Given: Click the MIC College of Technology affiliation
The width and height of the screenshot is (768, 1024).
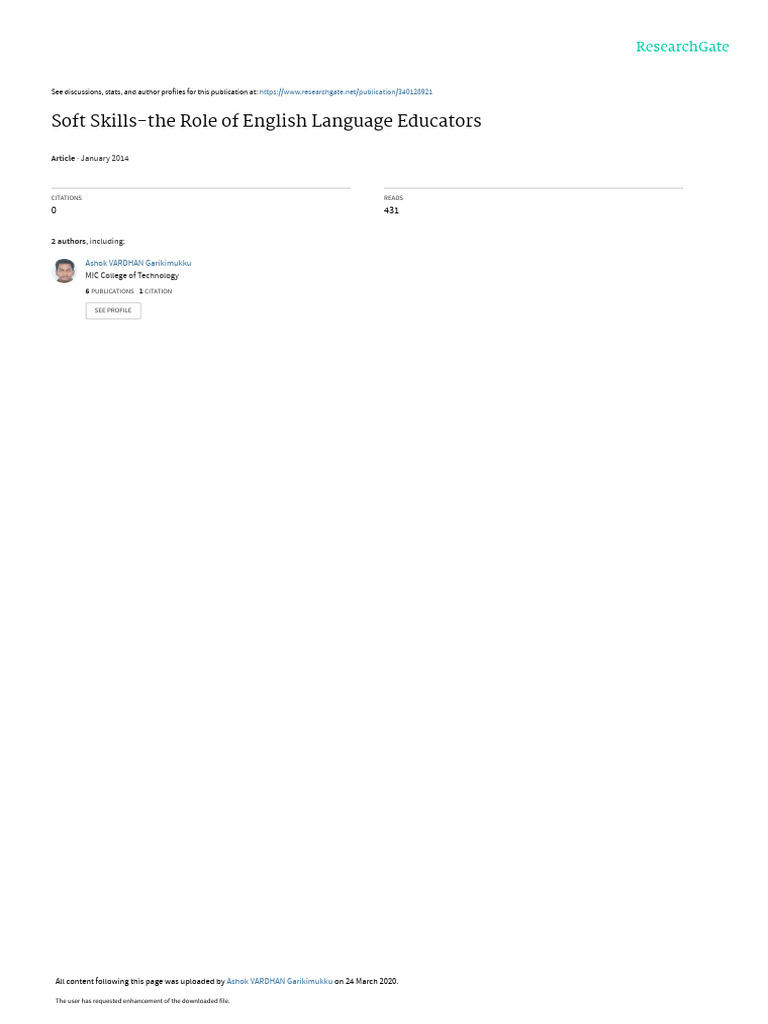Looking at the screenshot, I should pos(132,276).
